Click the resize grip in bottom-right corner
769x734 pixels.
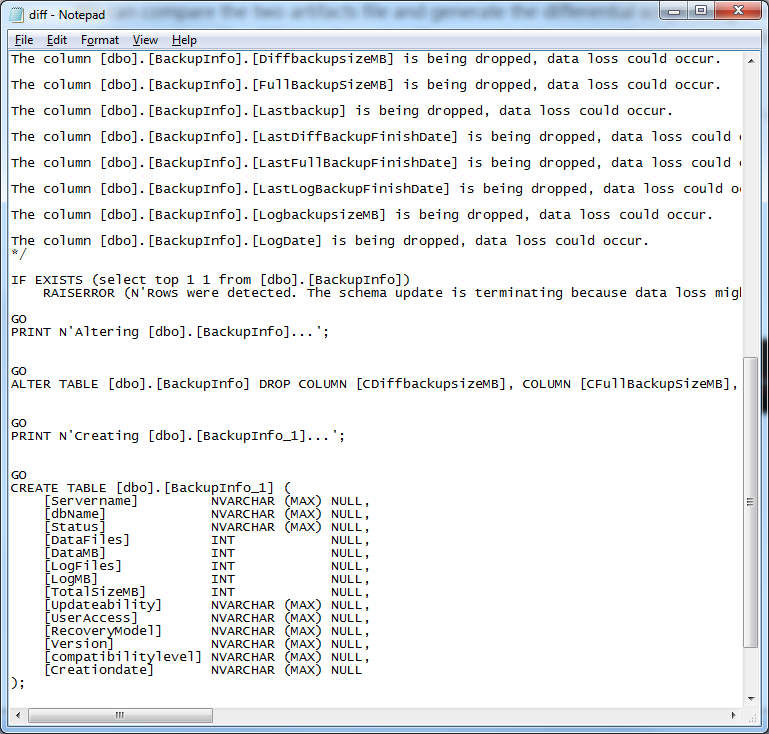[x=753, y=717]
